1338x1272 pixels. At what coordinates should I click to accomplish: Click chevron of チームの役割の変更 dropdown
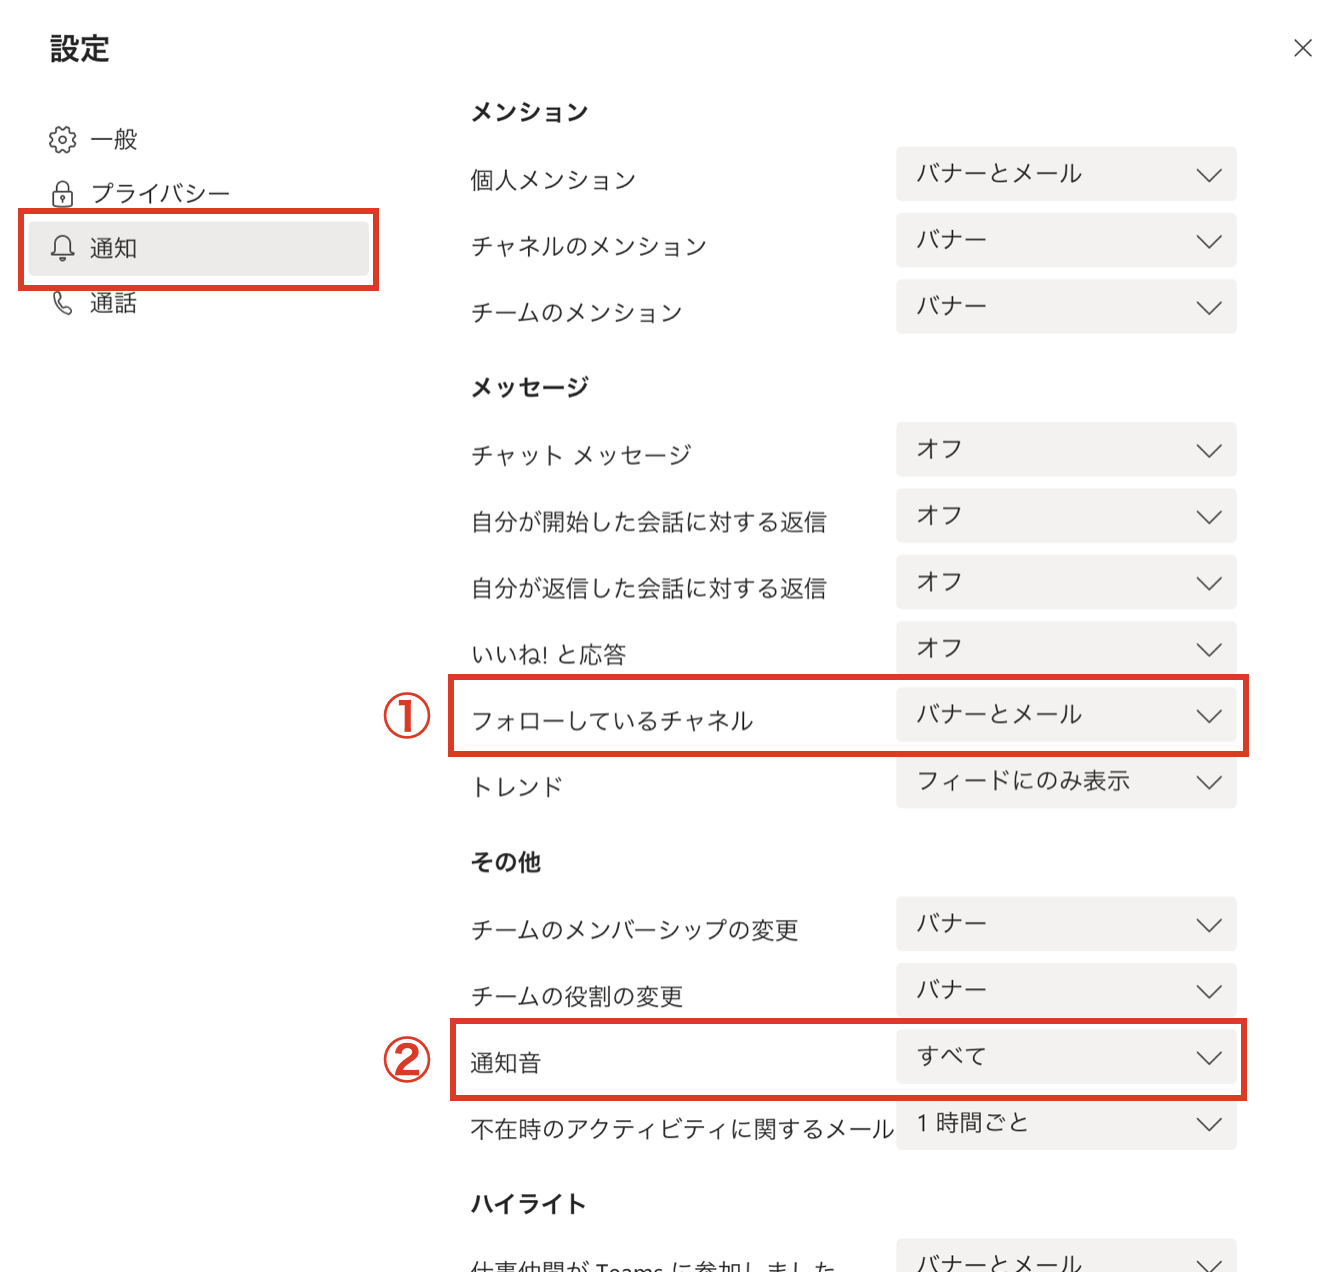pyautogui.click(x=1209, y=991)
